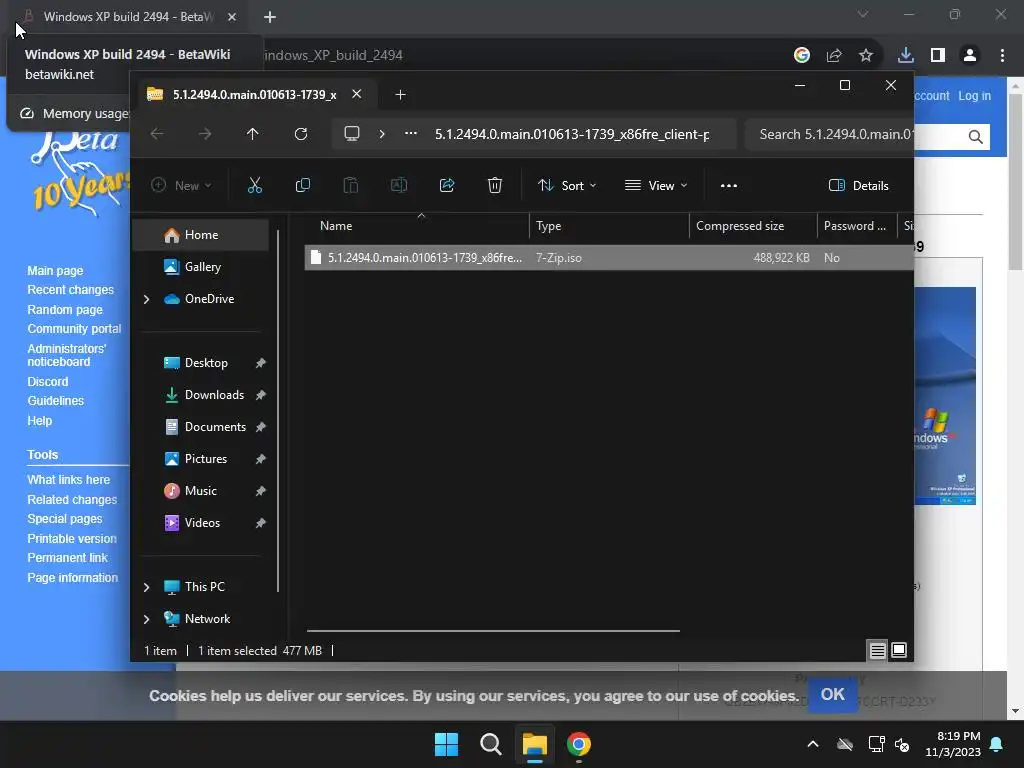Open Chrome side panel icon
Viewport: 1024px width, 768px height.
pyautogui.click(x=938, y=55)
